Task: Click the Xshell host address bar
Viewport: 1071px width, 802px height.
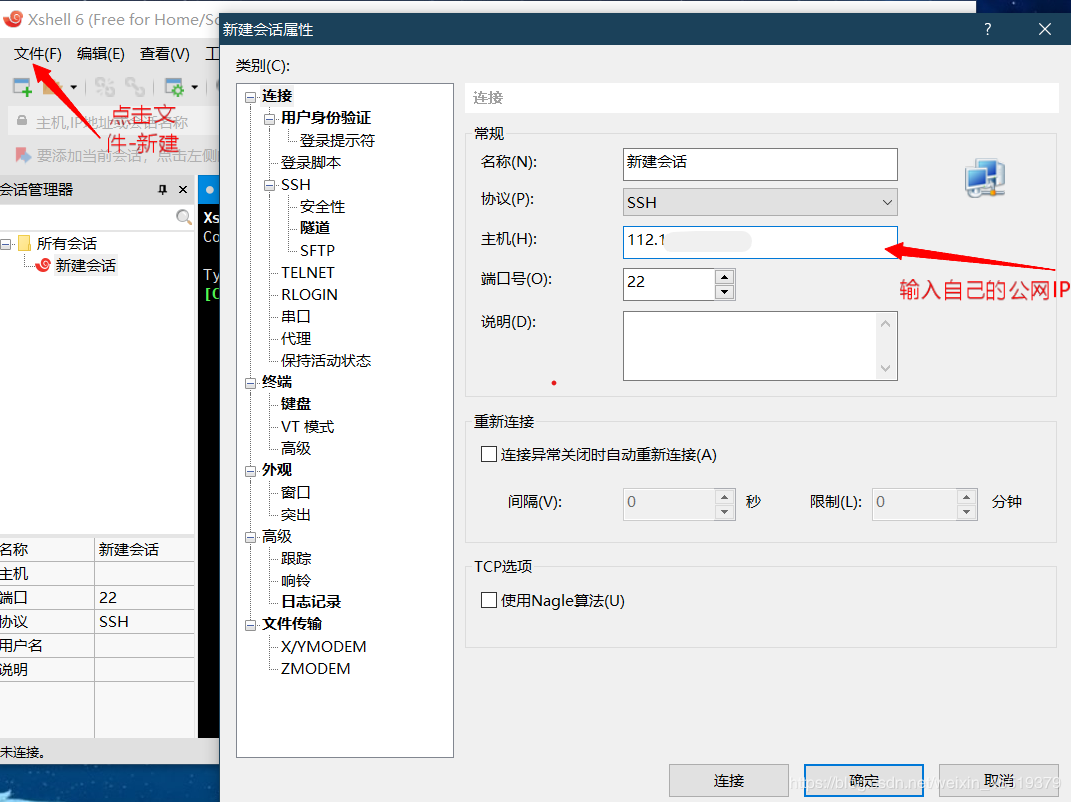Action: click(x=113, y=122)
